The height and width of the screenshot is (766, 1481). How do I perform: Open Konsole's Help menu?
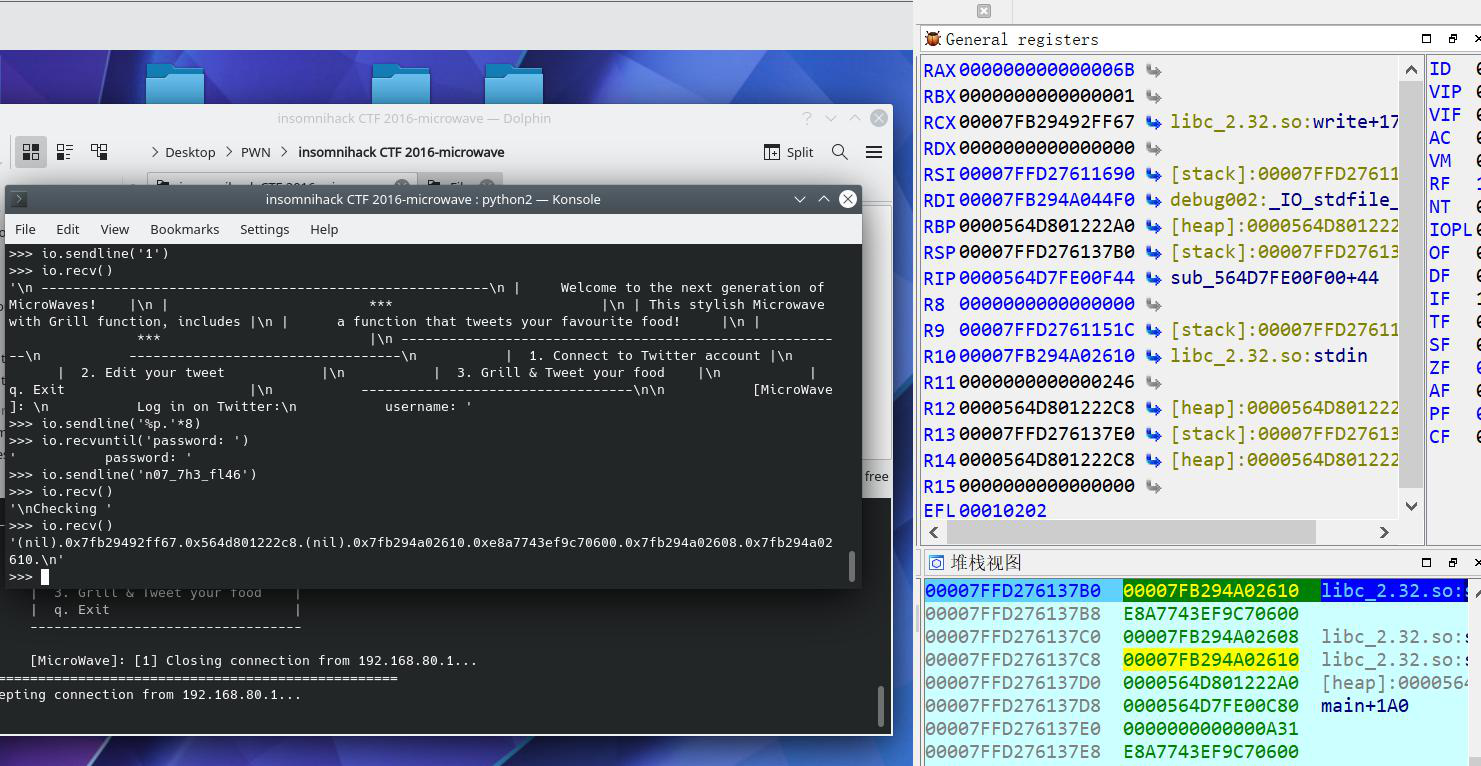point(324,229)
